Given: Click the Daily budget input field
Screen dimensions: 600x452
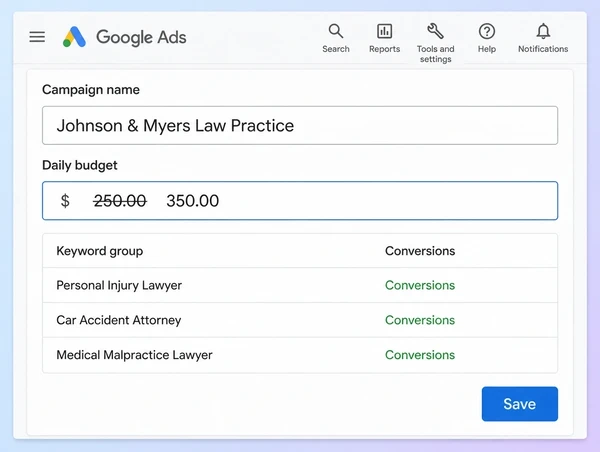Looking at the screenshot, I should (x=300, y=201).
